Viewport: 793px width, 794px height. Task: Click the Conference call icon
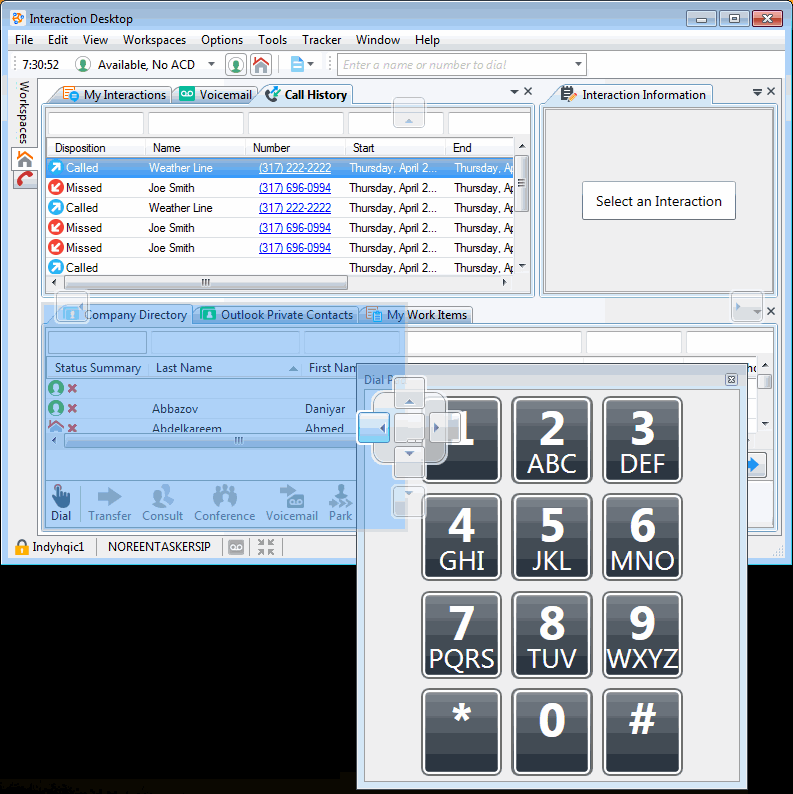tap(224, 503)
